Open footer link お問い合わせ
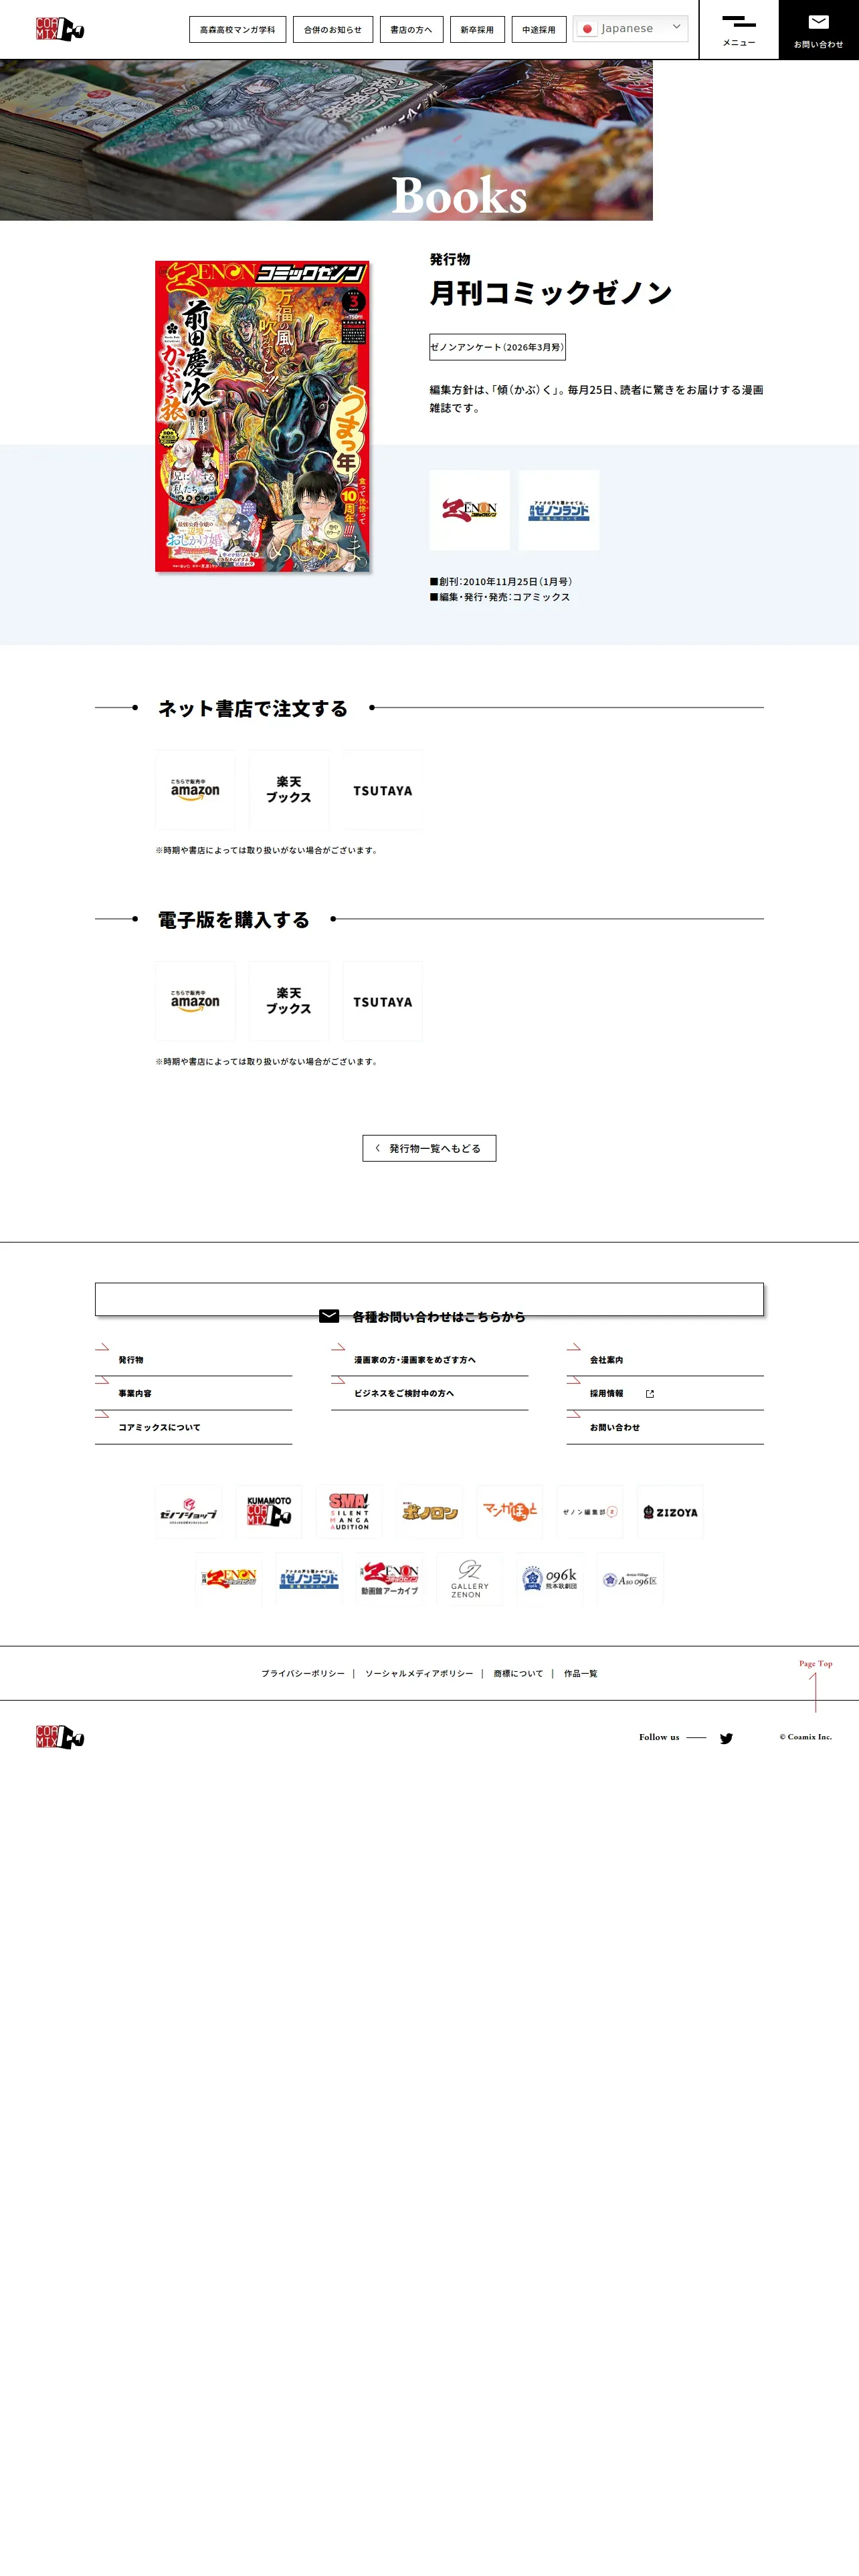Image resolution: width=859 pixels, height=2576 pixels. point(665,1428)
